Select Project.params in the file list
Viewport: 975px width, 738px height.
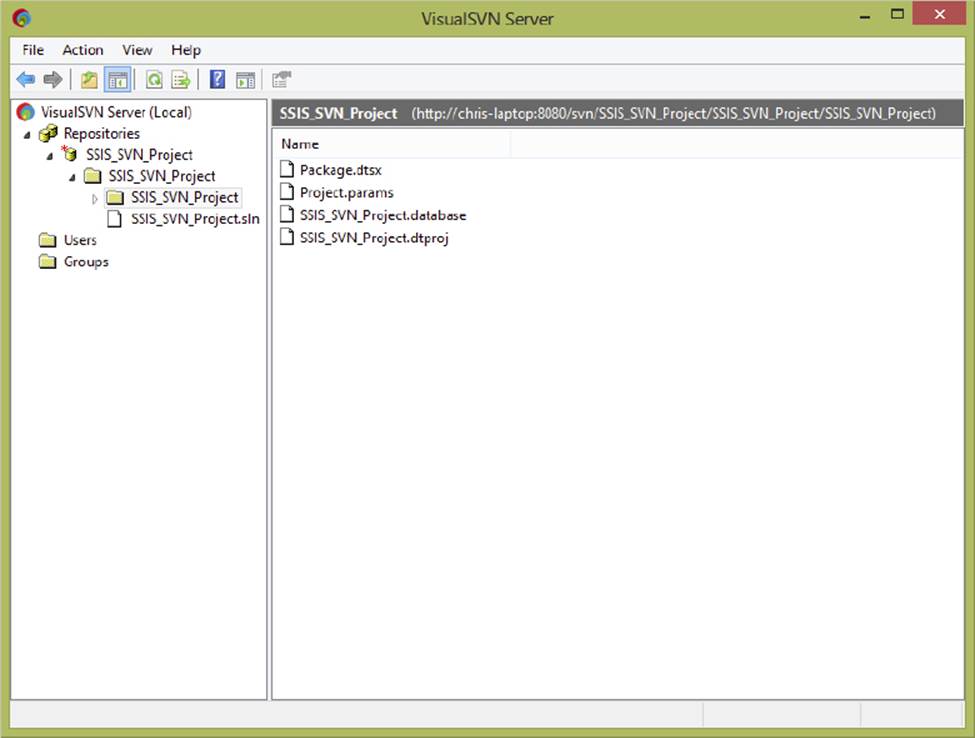click(x=346, y=192)
